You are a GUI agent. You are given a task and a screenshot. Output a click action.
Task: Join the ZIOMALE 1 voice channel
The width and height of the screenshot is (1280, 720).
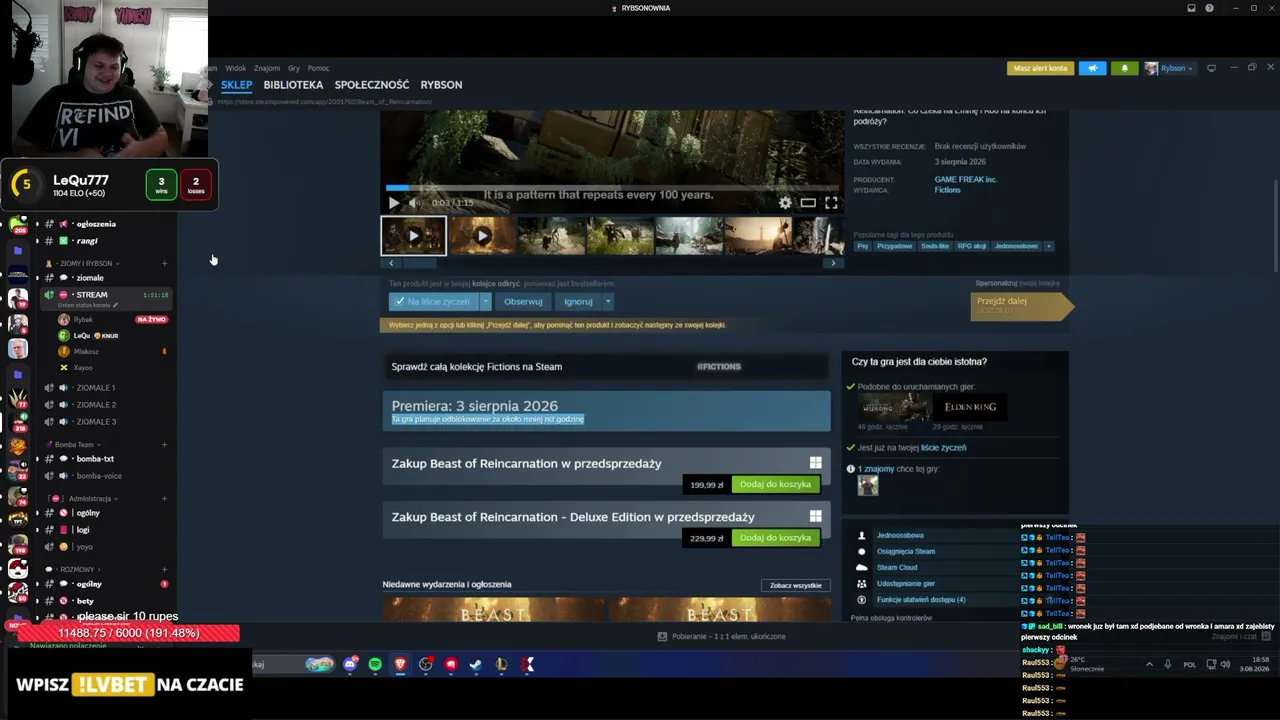(96, 388)
